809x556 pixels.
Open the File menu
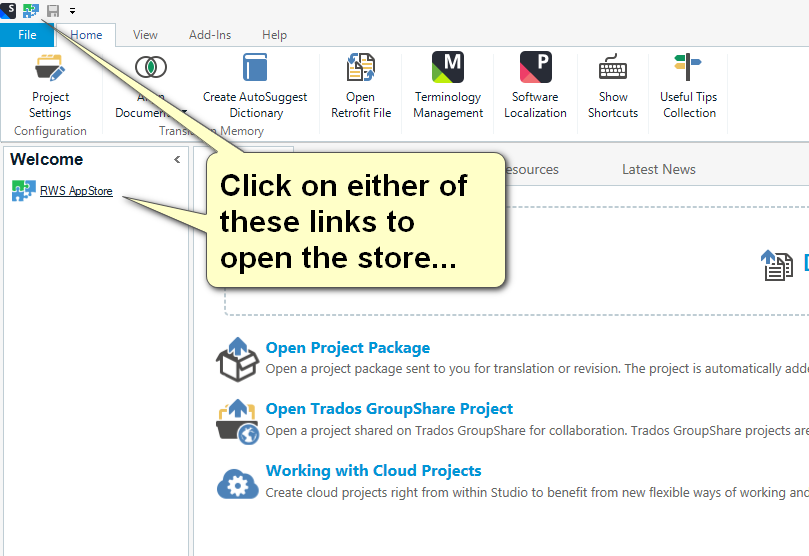pos(27,35)
